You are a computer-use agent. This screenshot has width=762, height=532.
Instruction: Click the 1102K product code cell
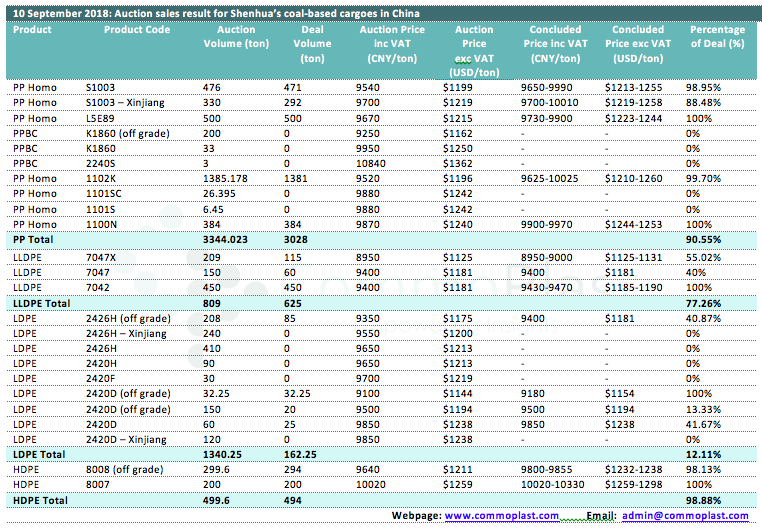(102, 178)
